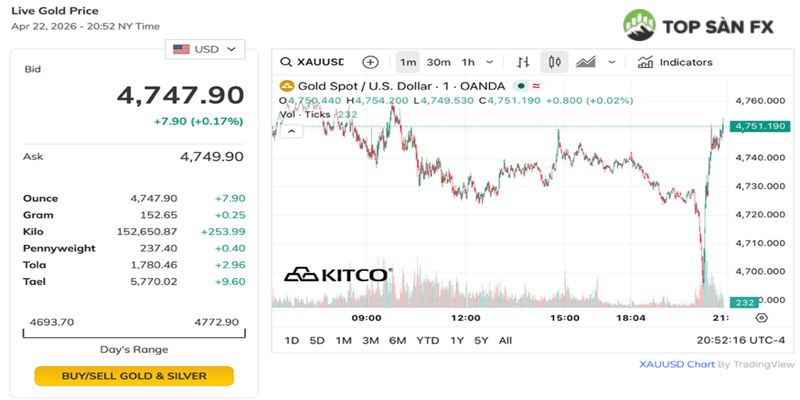Select the YTD date range tab

point(428,340)
